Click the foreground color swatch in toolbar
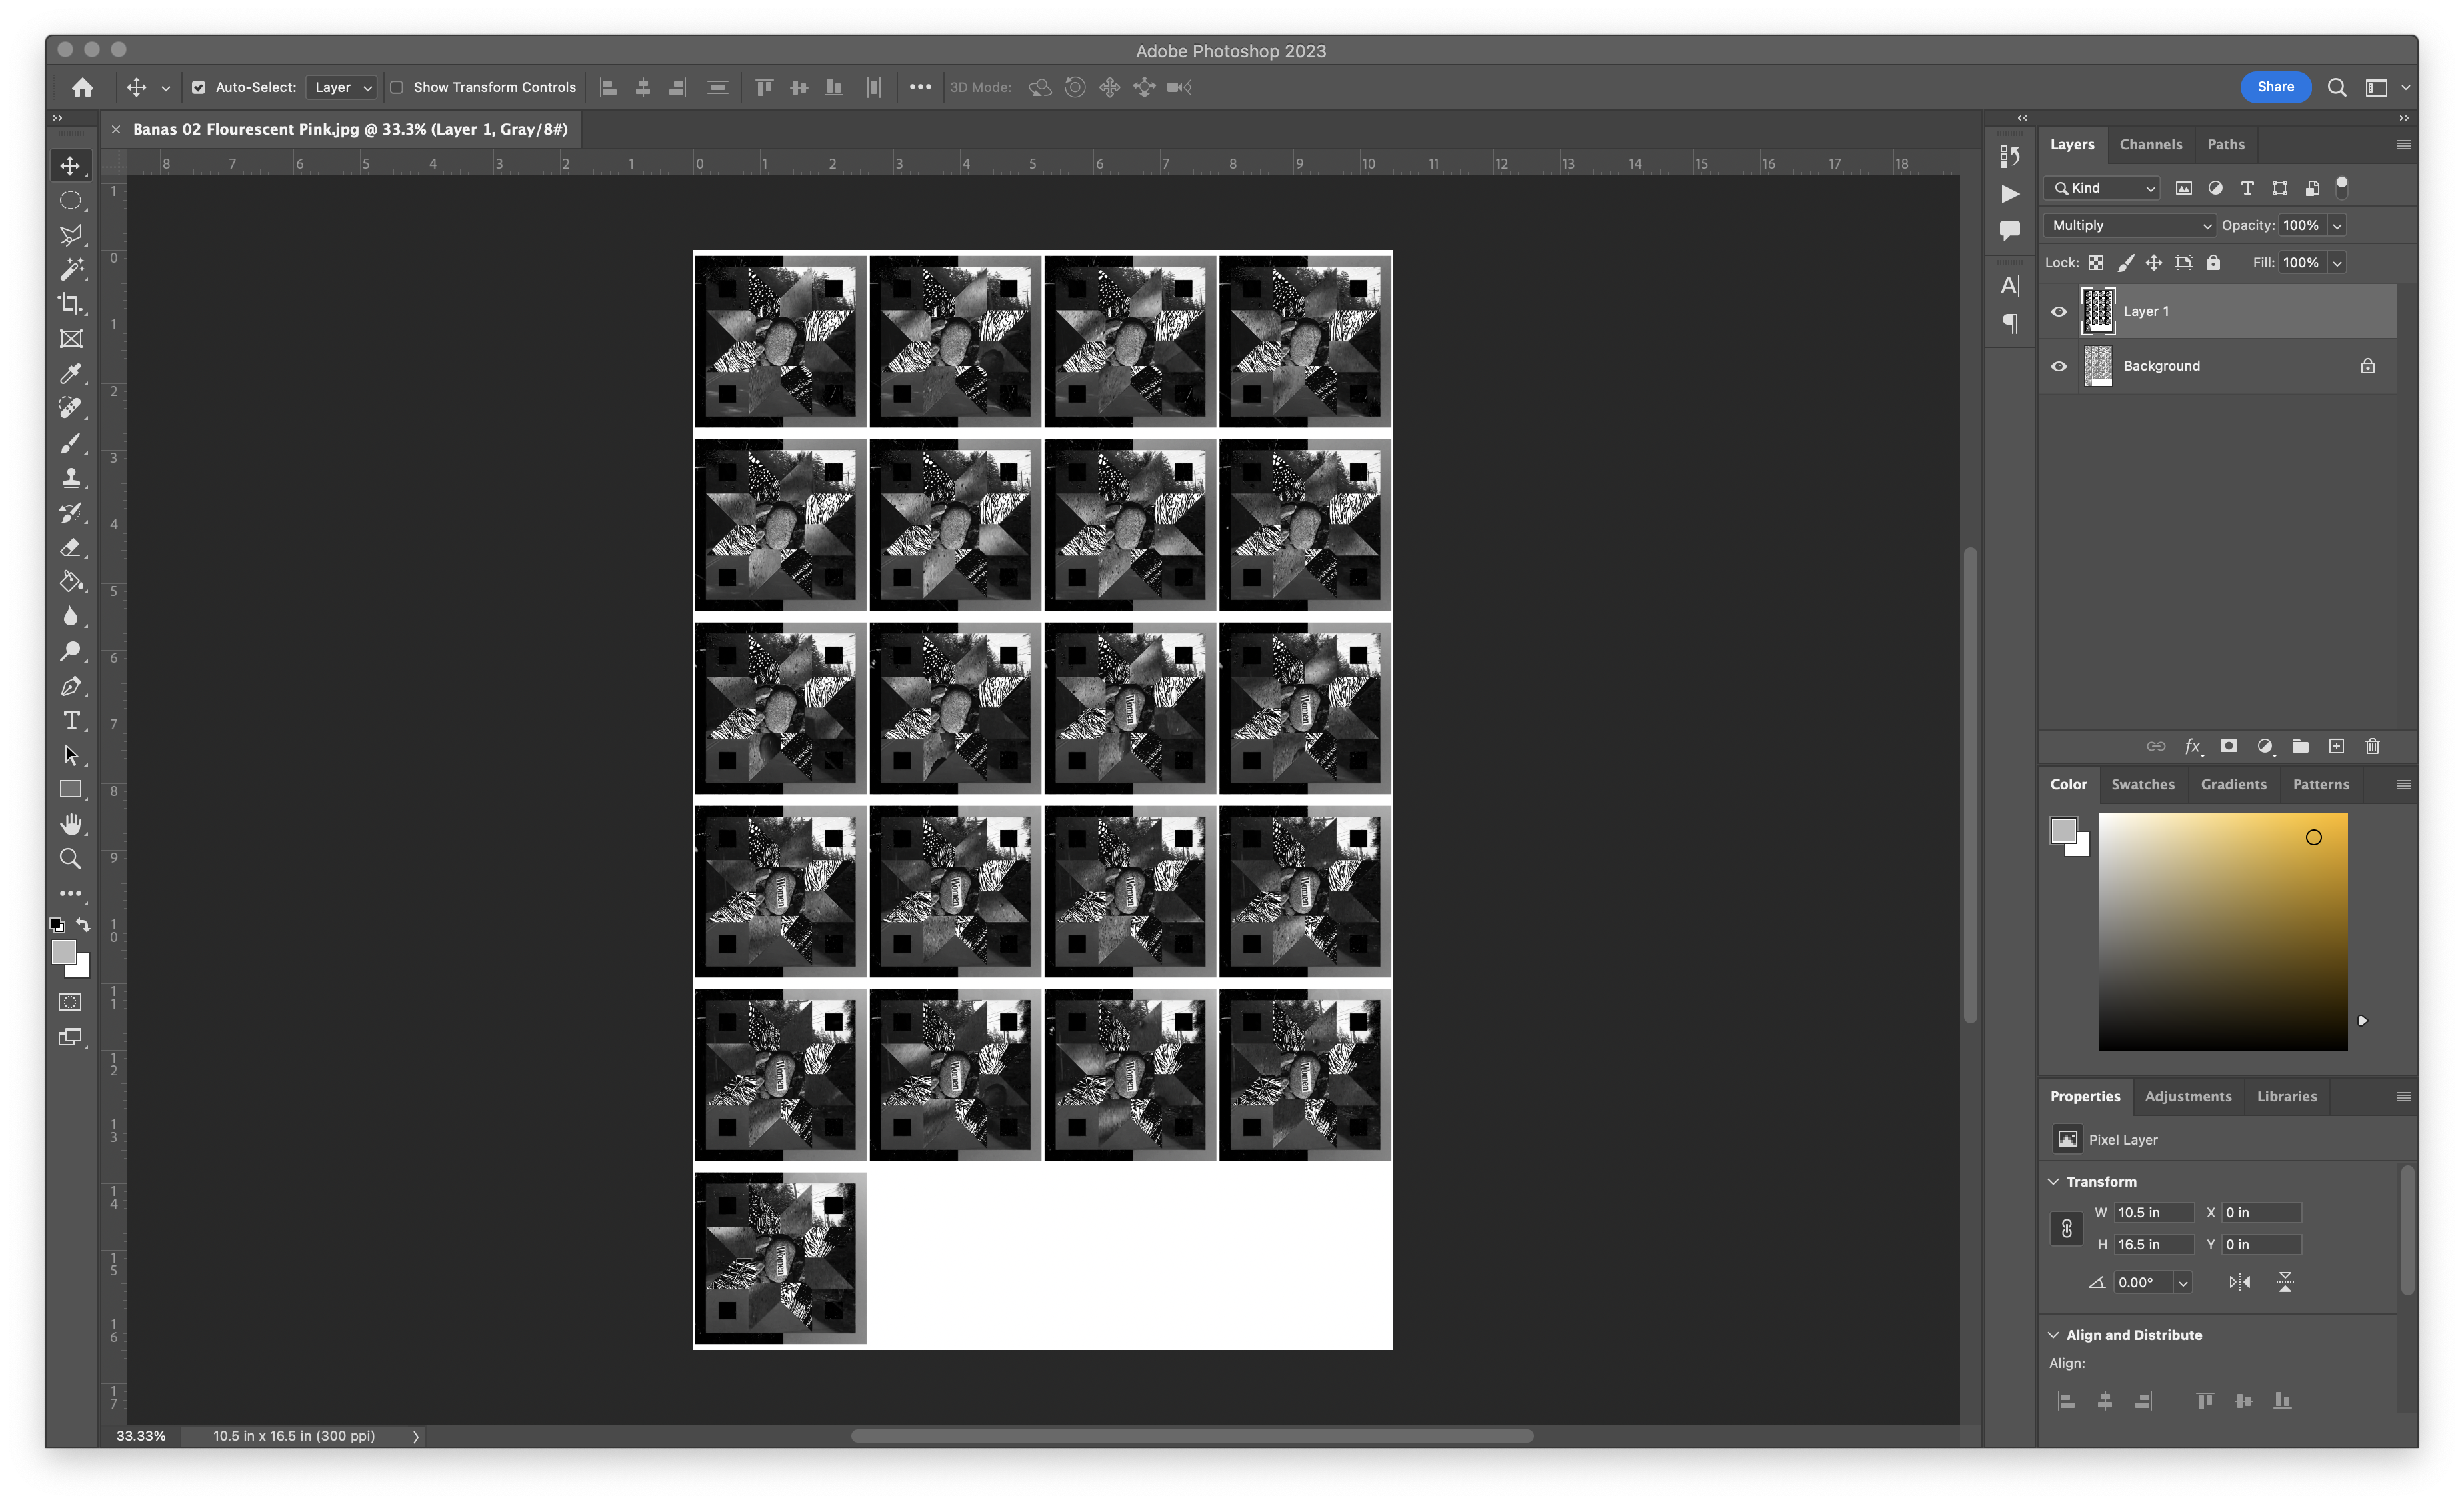 coord(63,951)
